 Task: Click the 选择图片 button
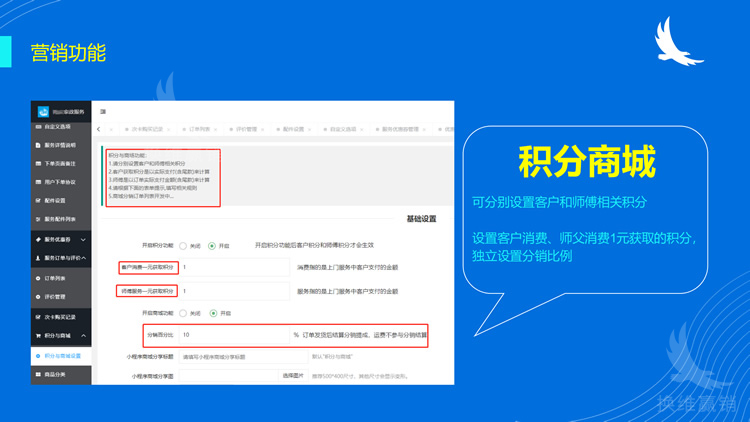click(293, 376)
